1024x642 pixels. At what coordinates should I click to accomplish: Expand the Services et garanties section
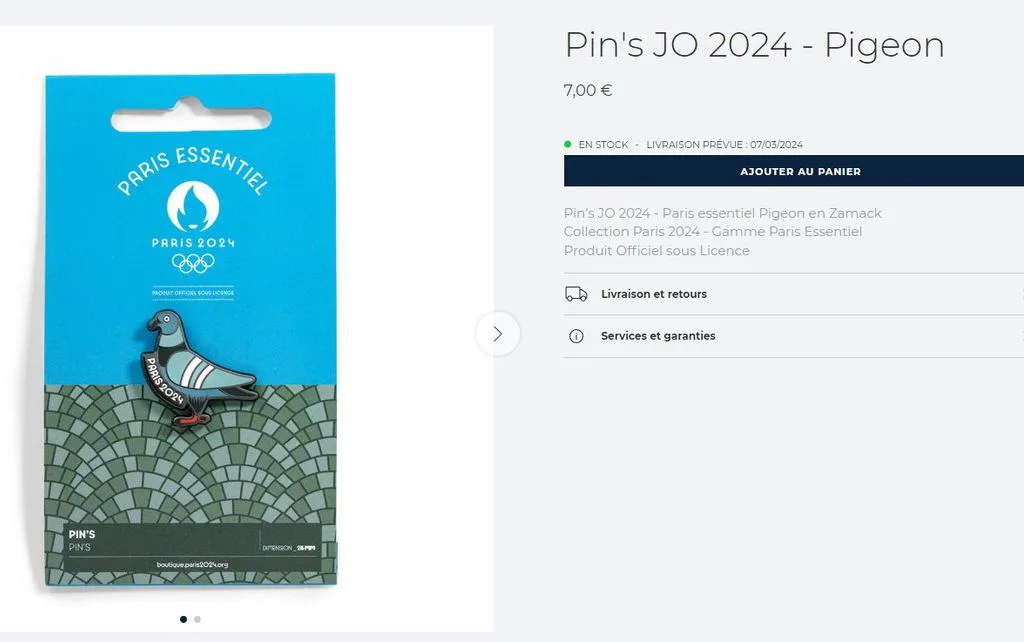[793, 336]
